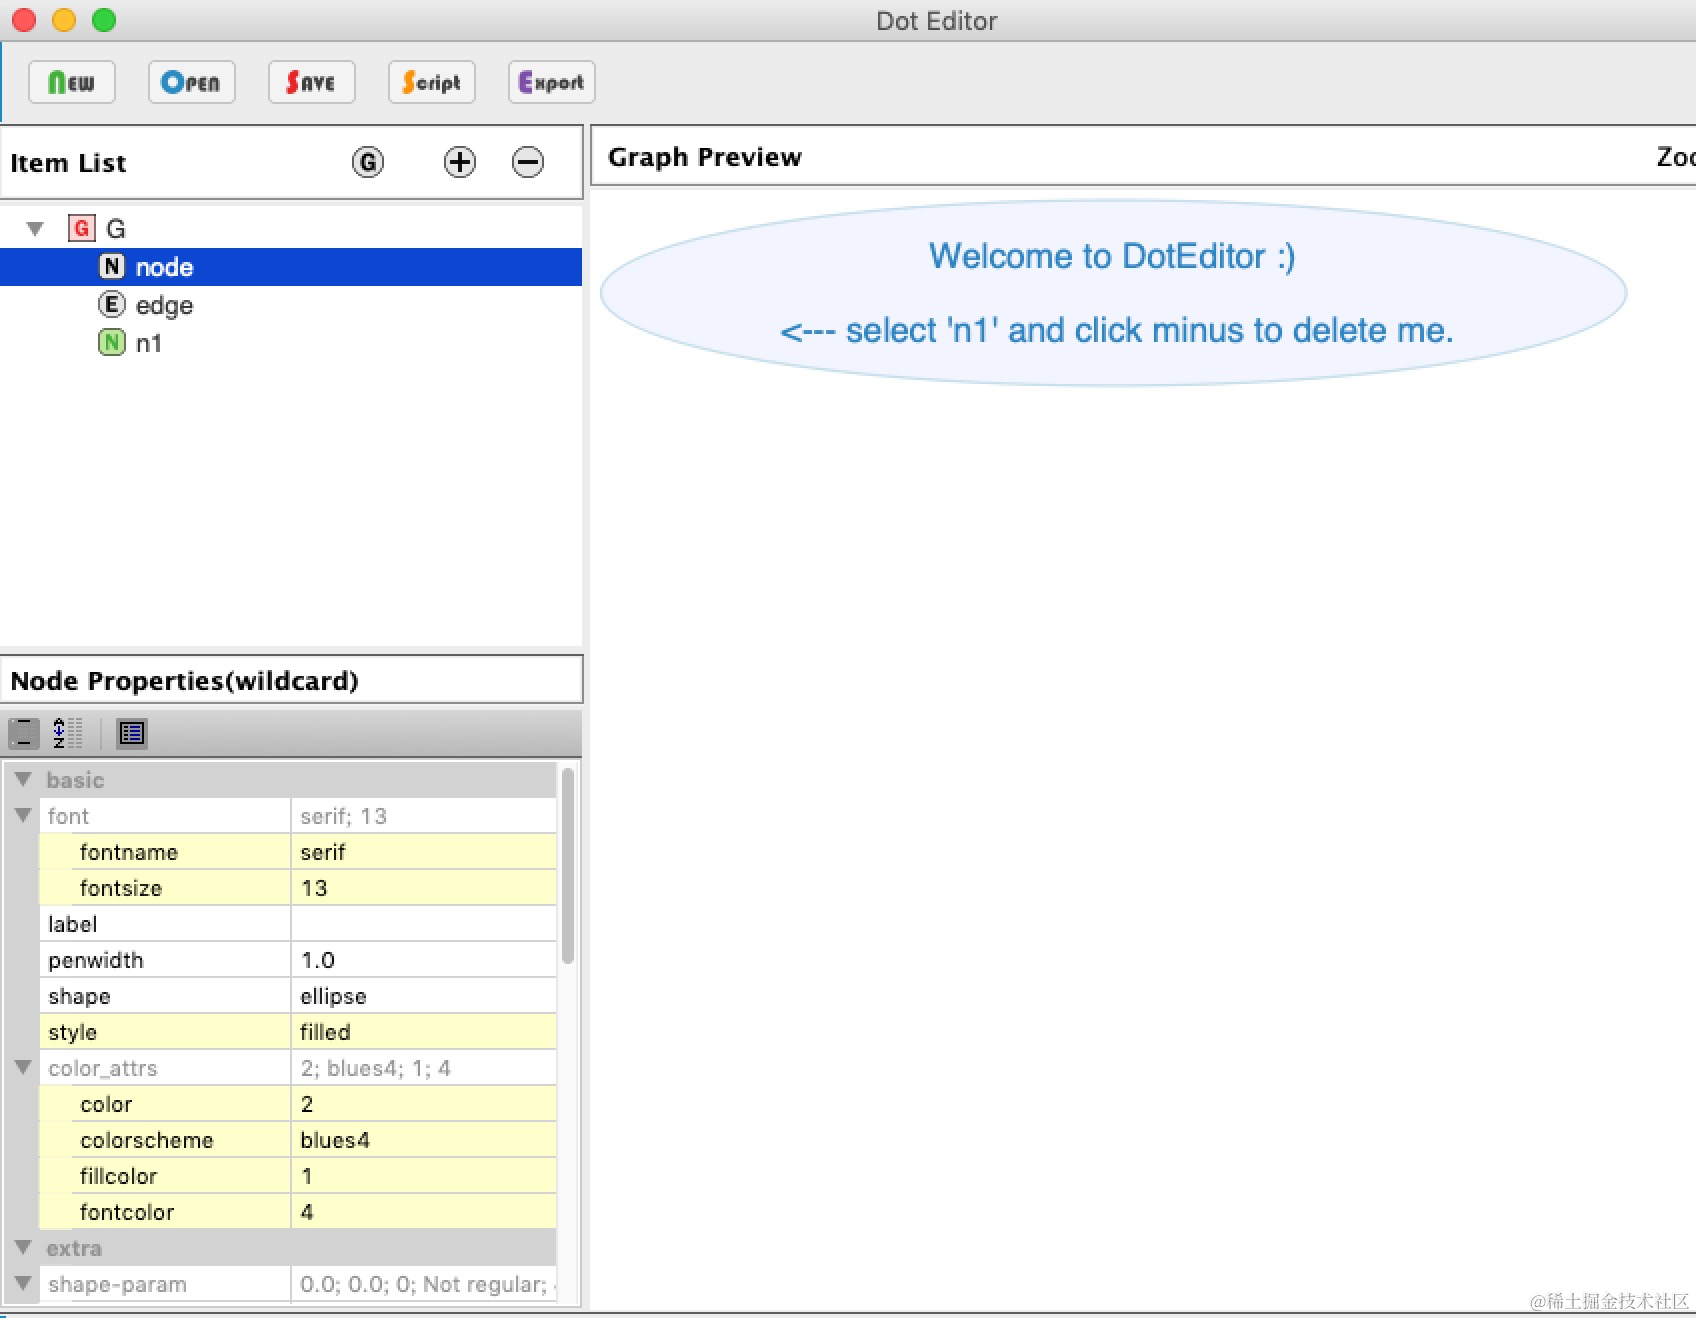1696x1318 pixels.
Task: Click the 'Item List' header label
Action: pyautogui.click(x=68, y=163)
